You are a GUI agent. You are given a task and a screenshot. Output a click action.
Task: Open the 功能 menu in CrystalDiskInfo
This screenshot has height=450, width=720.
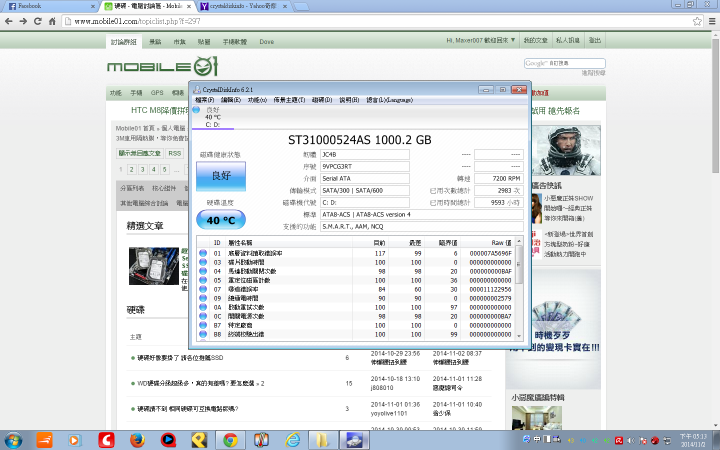[x=257, y=100]
